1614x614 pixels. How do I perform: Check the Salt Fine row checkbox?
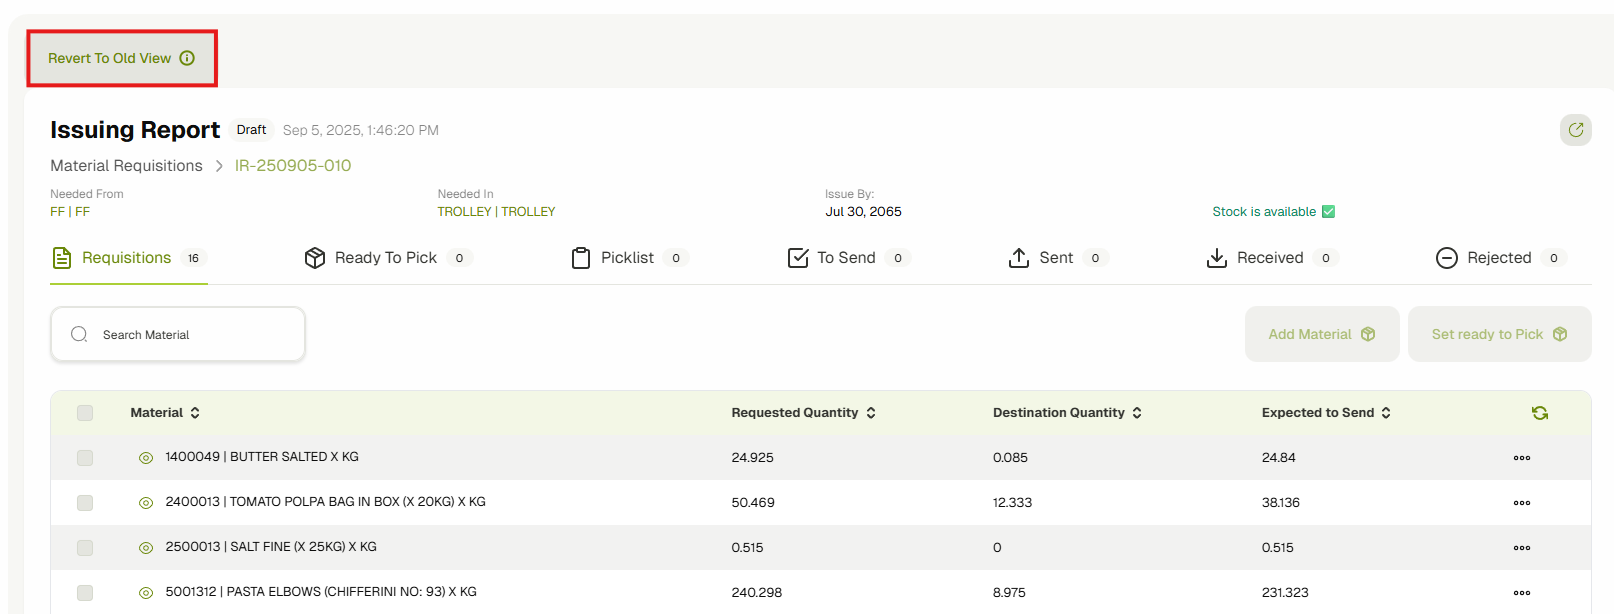[85, 548]
